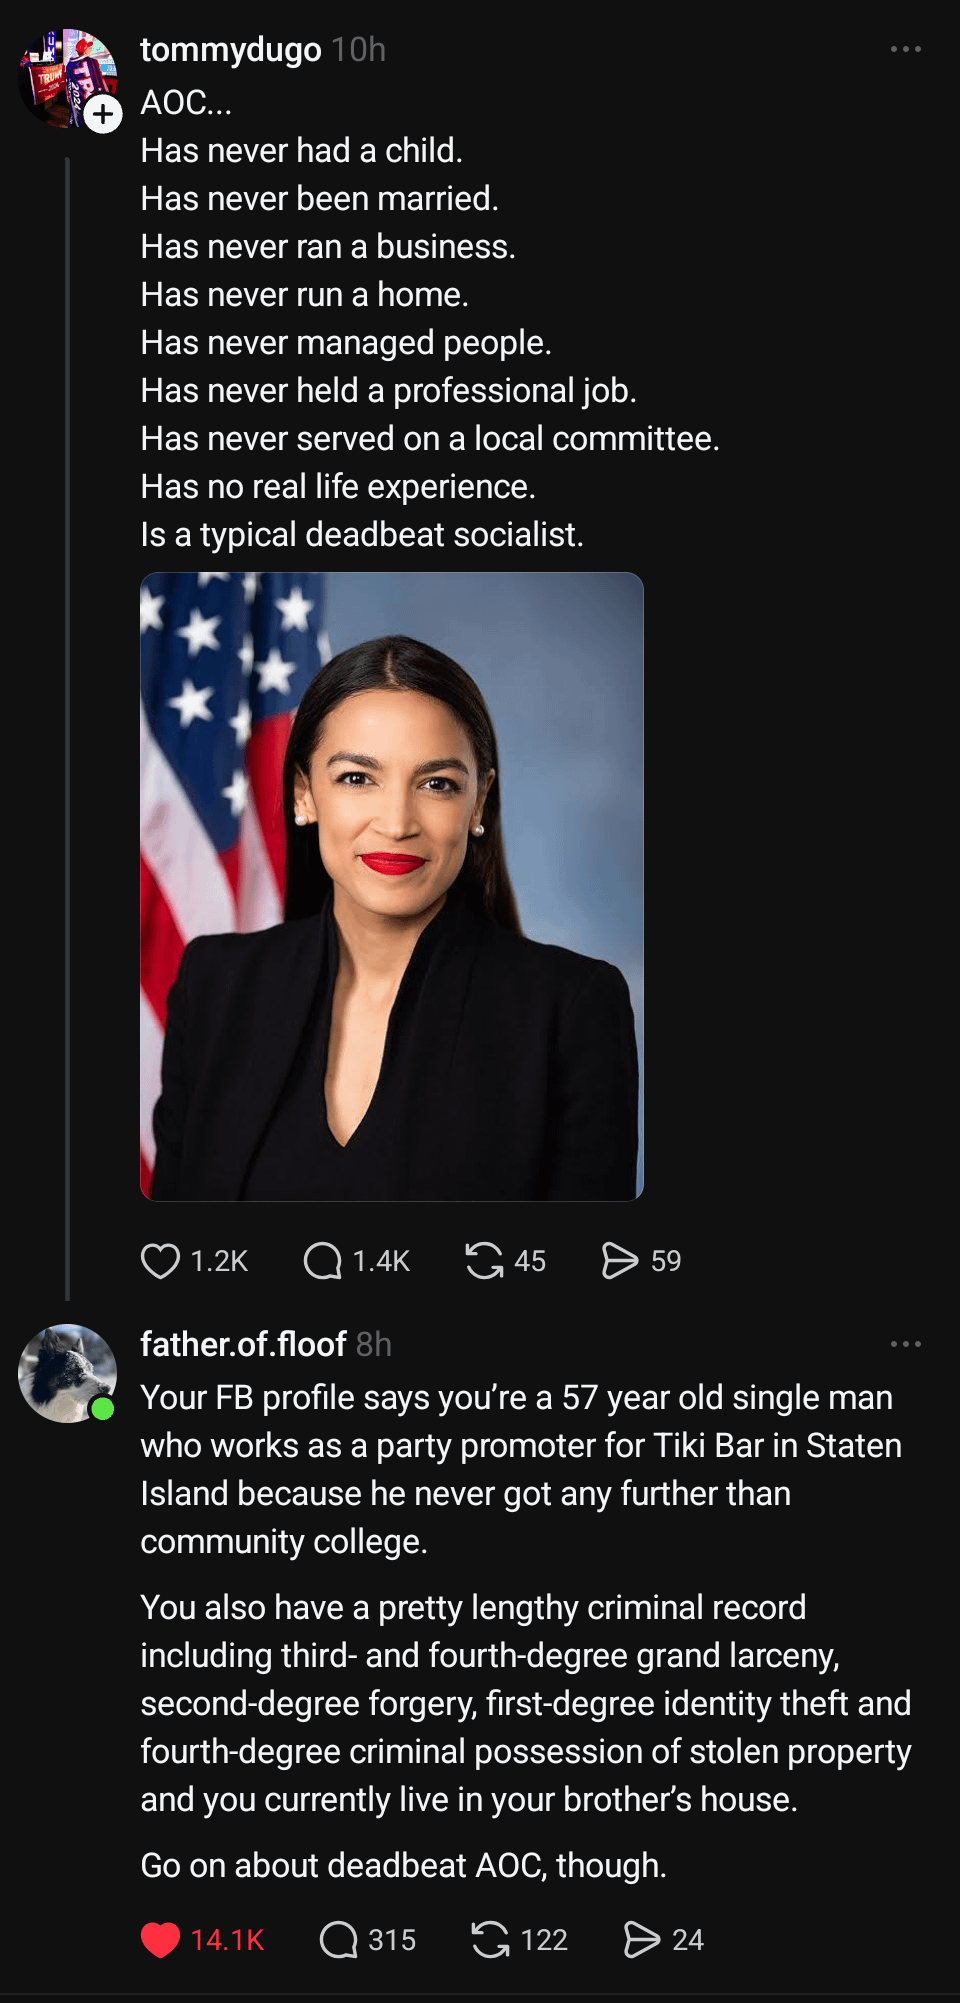The image size is (960, 2003).
Task: Click the 8h timestamp on the reply
Action: pos(374,1344)
